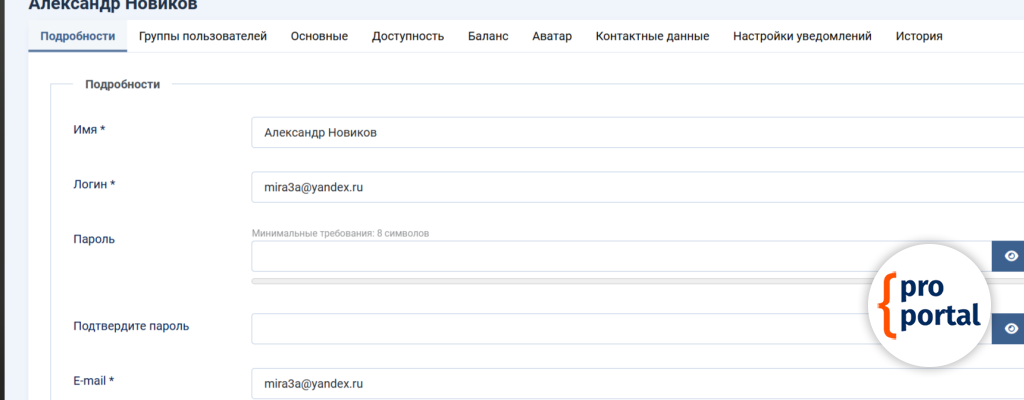Show password with the eye icon
The height and width of the screenshot is (400, 1024).
[1010, 256]
